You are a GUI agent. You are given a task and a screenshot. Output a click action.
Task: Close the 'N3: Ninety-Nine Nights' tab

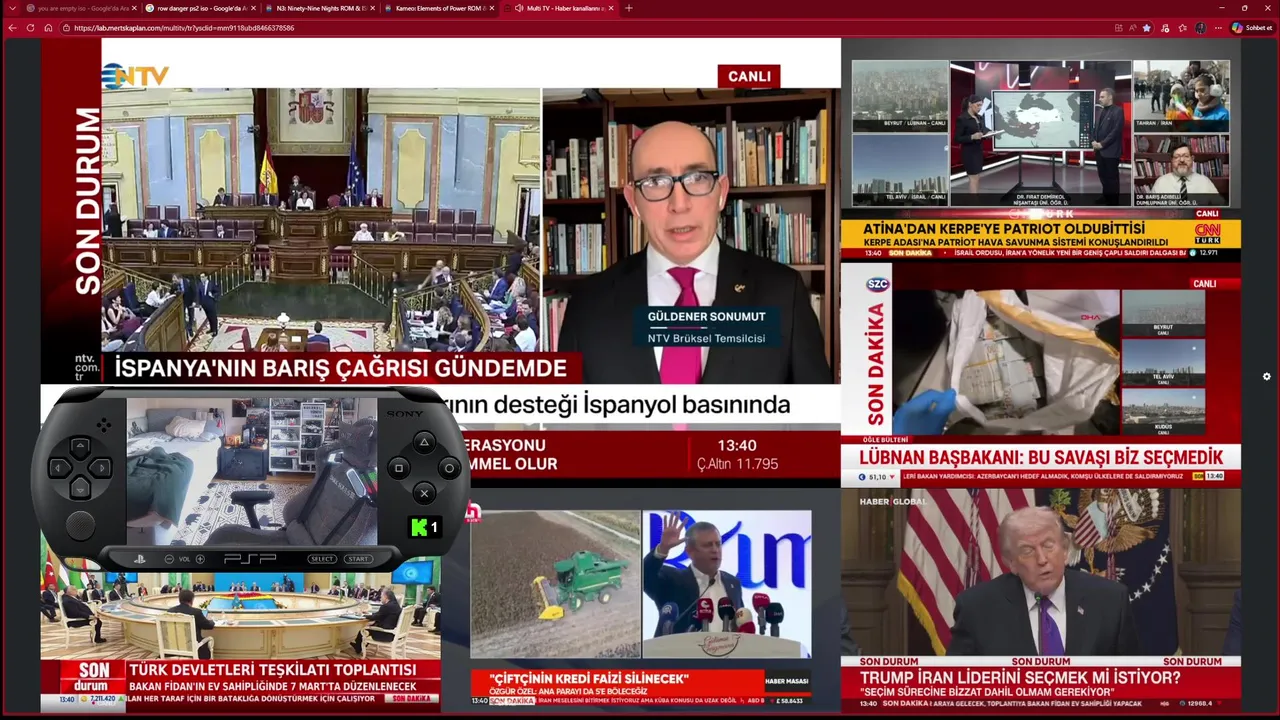[372, 8]
